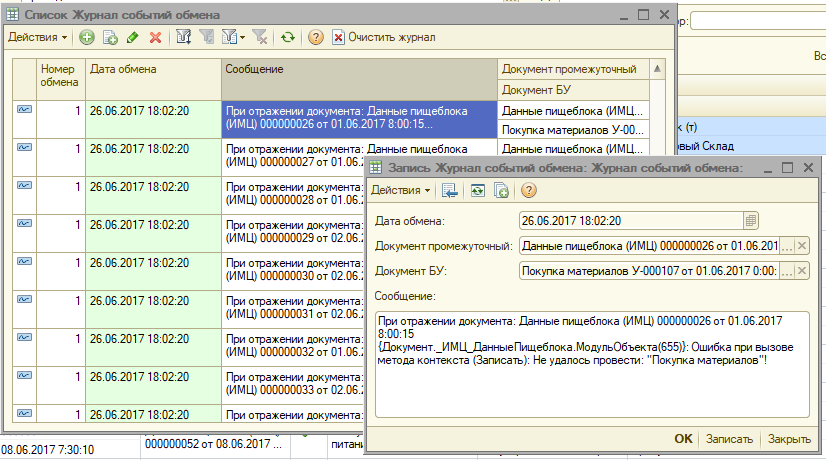826x460 pixels.
Task: Click Записать to save the record
Action: [729, 439]
